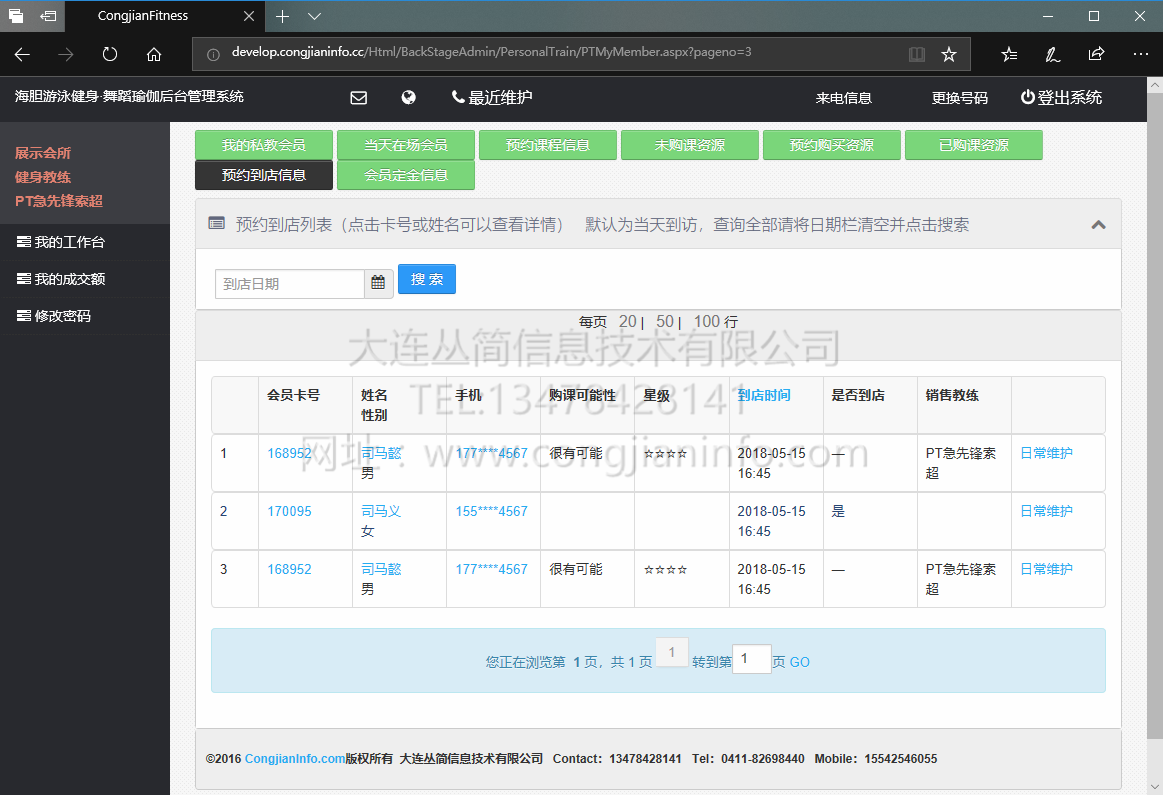Viewport: 1163px width, 795px height.
Task: Click scrollbar down arrow
Action: click(1155, 787)
